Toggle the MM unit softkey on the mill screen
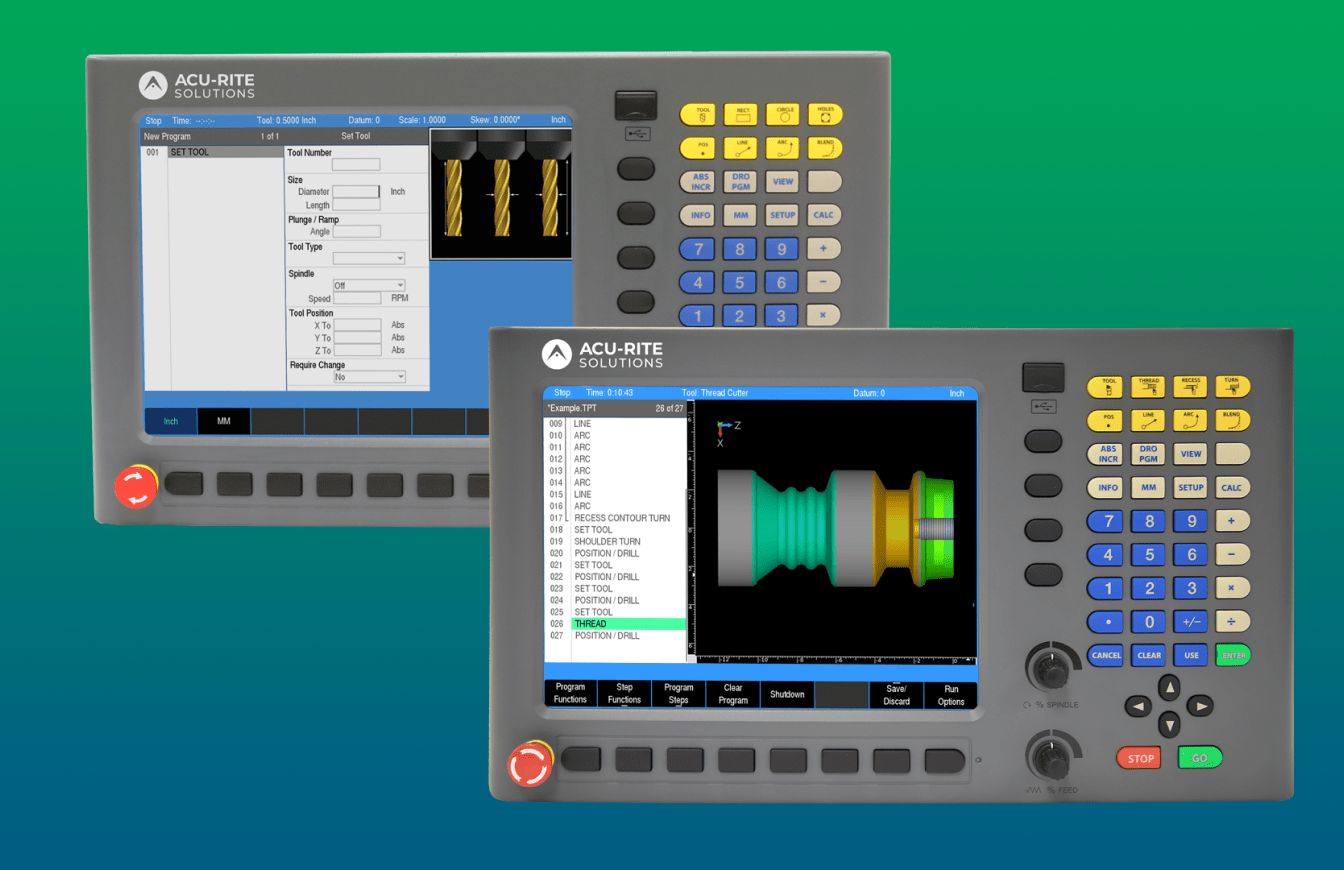The width and height of the screenshot is (1344, 870). [224, 421]
